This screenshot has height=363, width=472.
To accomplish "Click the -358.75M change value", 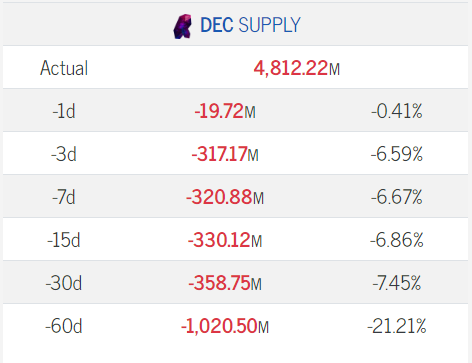I will [225, 283].
